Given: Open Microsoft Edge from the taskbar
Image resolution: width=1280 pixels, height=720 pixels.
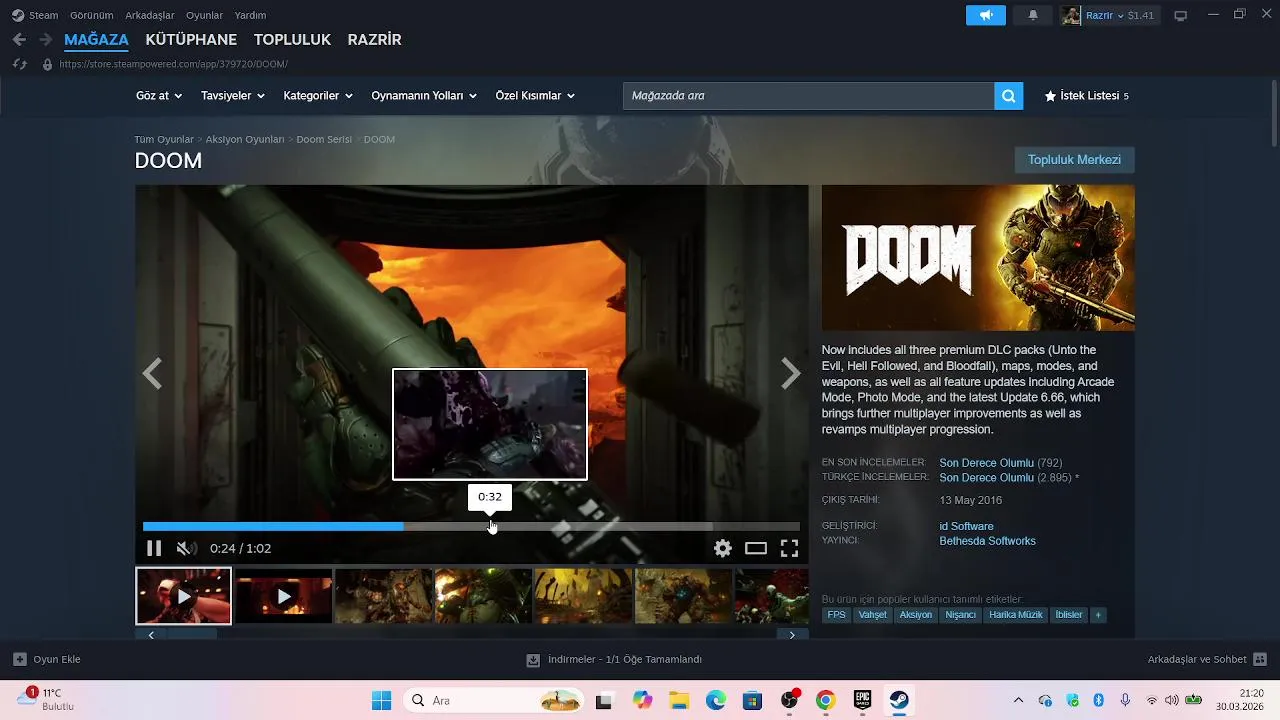Looking at the screenshot, I should 716,701.
